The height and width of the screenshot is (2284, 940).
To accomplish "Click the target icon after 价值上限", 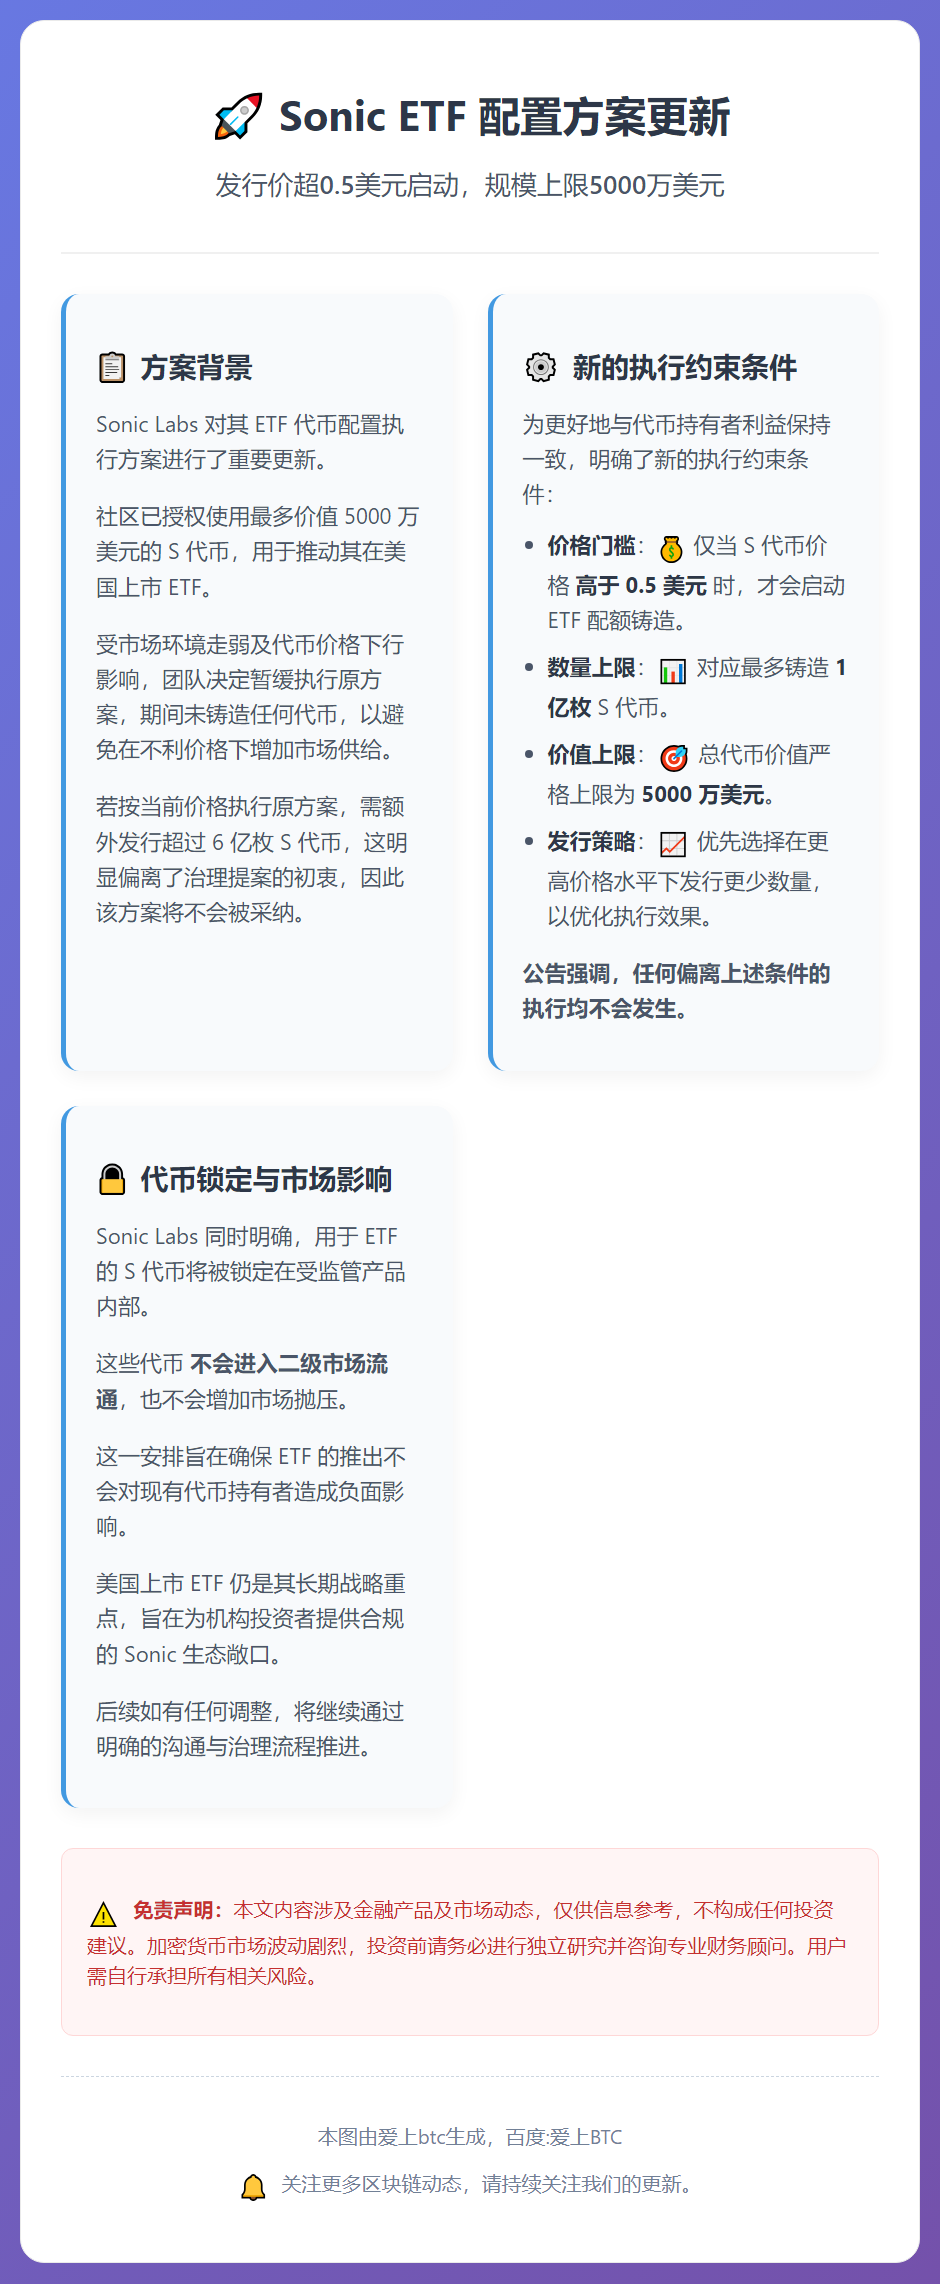I will coord(674,757).
